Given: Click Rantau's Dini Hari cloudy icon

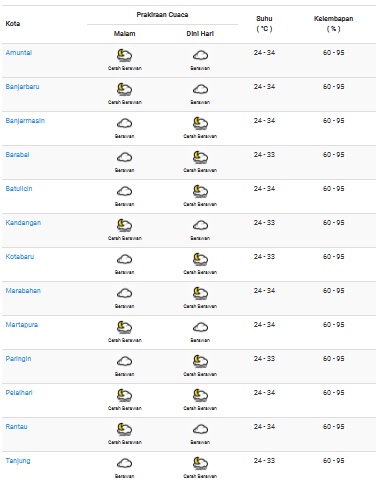Looking at the screenshot, I should point(200,429).
